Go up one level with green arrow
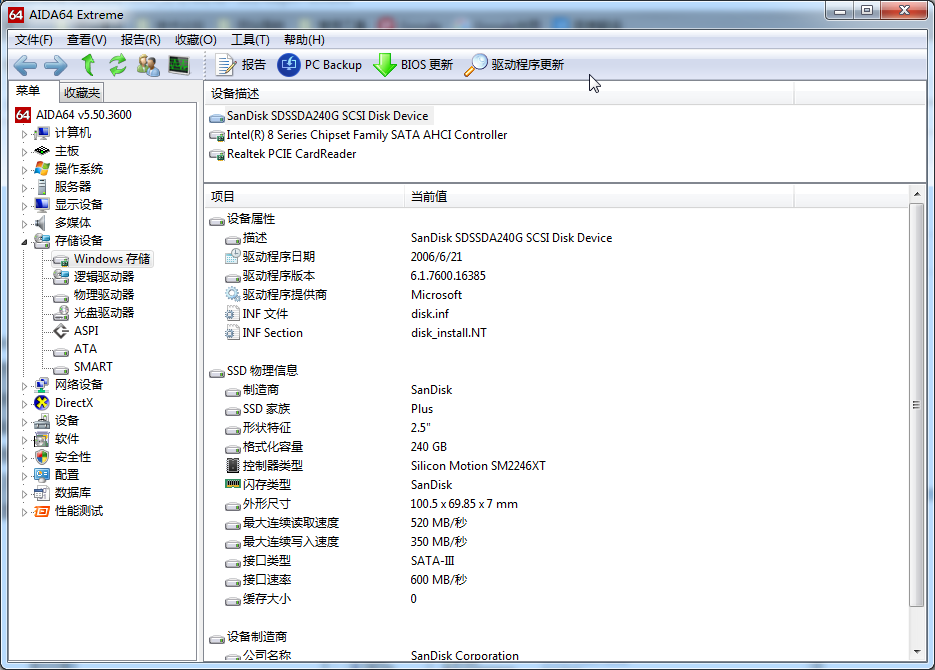The image size is (935, 670). pyautogui.click(x=88, y=64)
